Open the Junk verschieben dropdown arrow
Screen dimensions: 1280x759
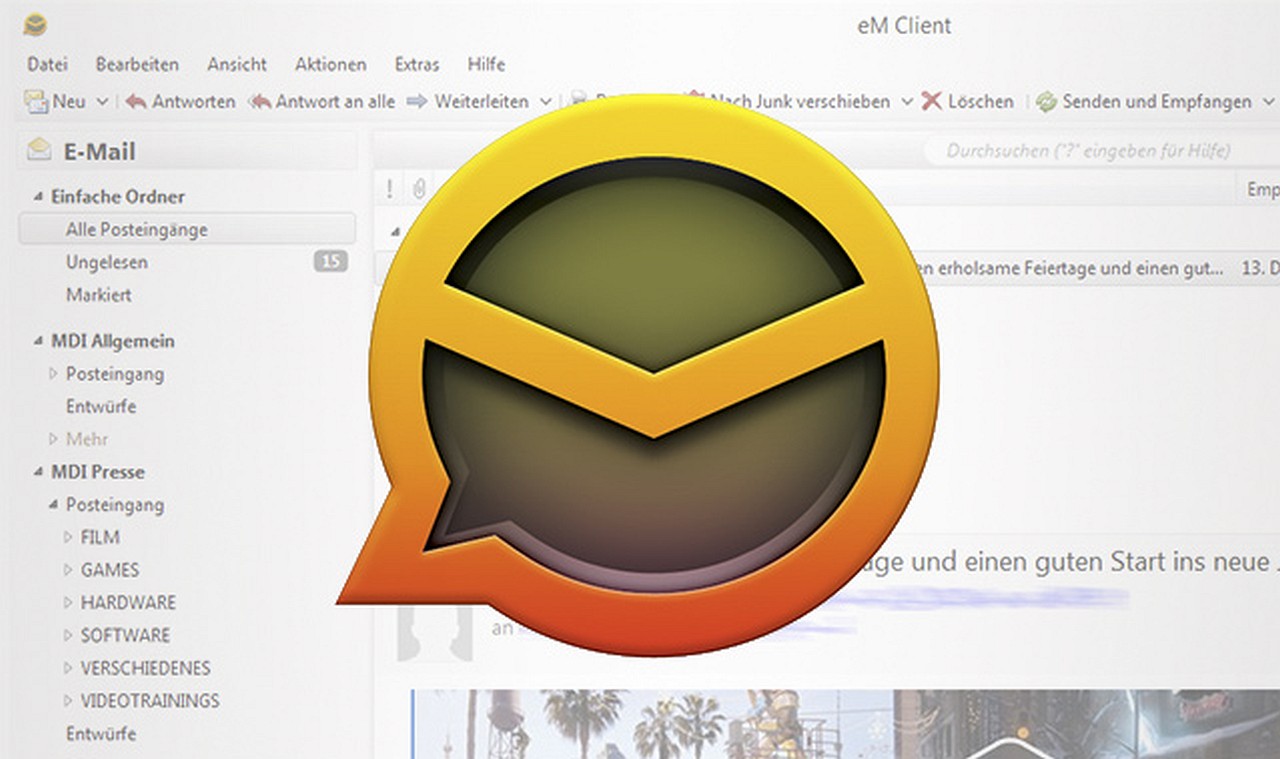(907, 102)
